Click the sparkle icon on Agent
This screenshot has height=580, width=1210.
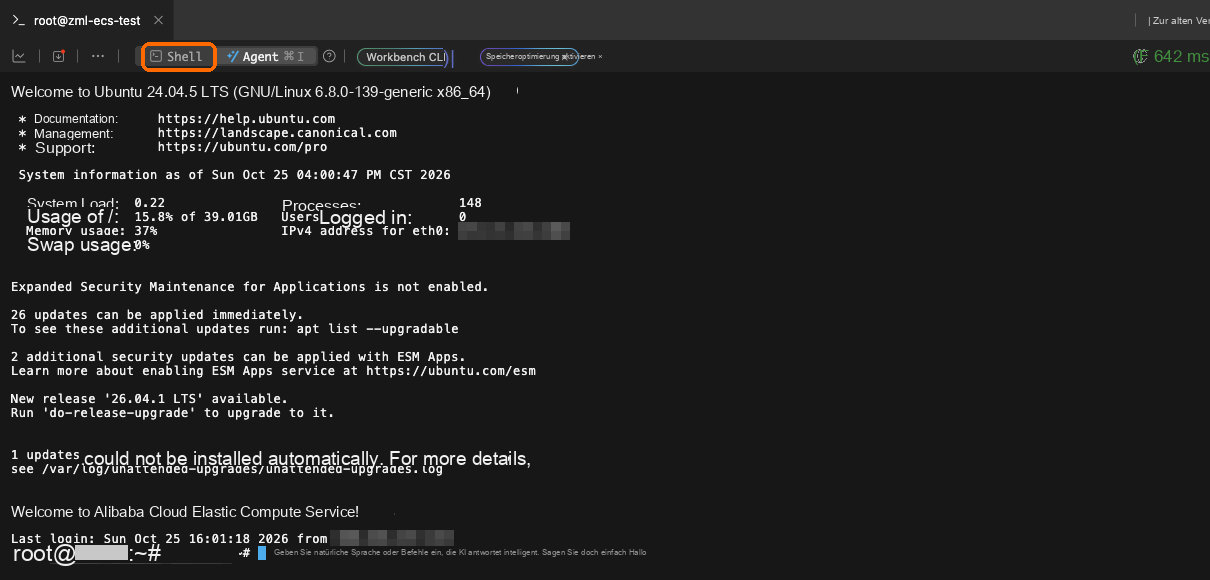click(x=233, y=56)
